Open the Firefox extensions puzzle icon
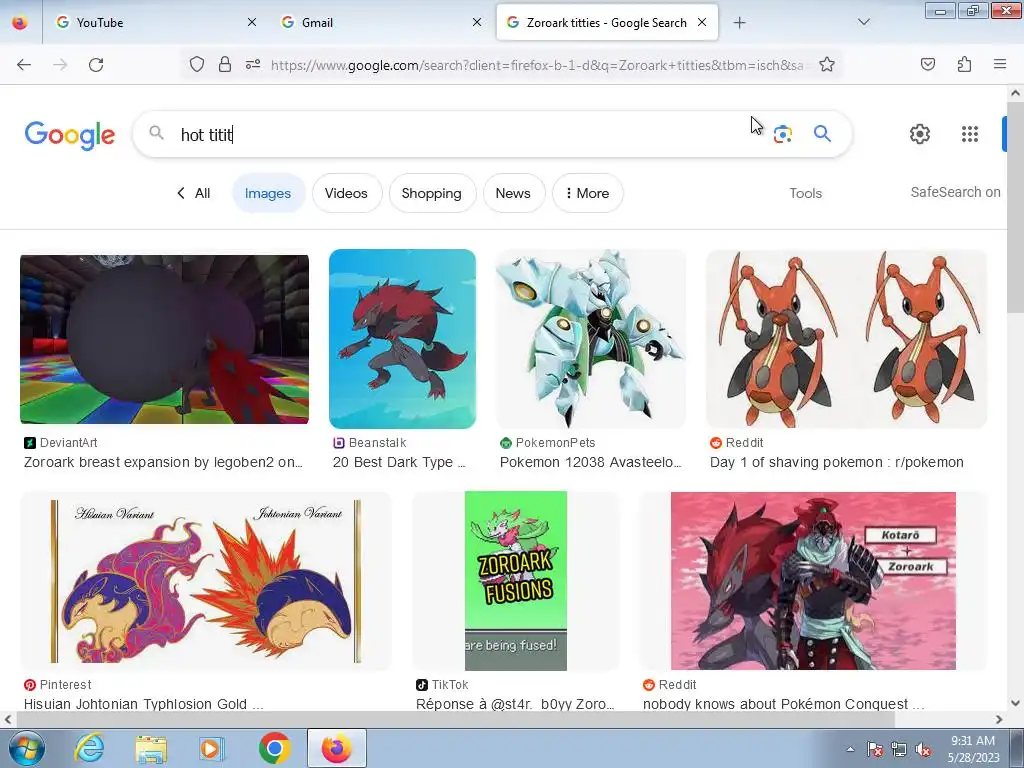This screenshot has width=1024, height=768. [964, 64]
